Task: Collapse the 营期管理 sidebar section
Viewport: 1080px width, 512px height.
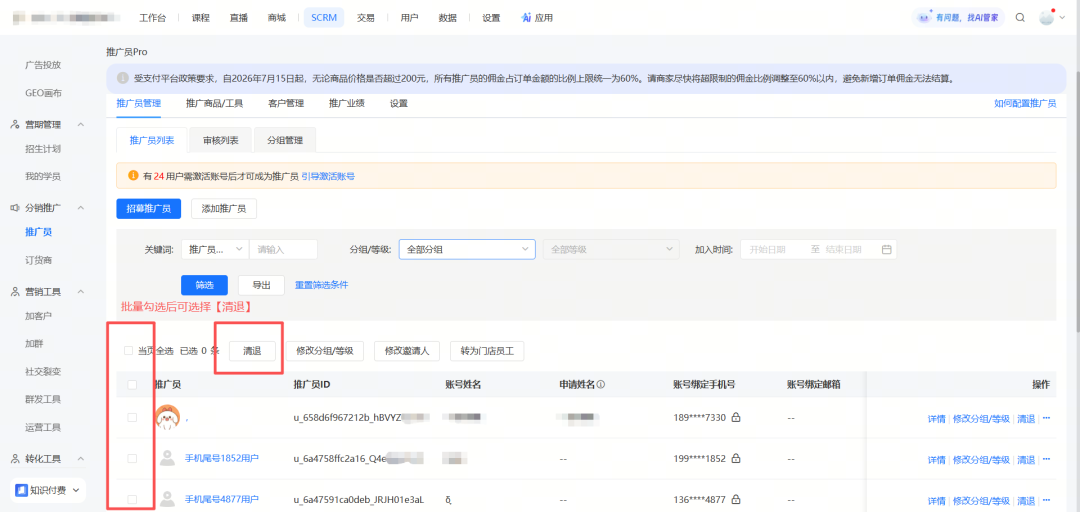Action: (81, 125)
